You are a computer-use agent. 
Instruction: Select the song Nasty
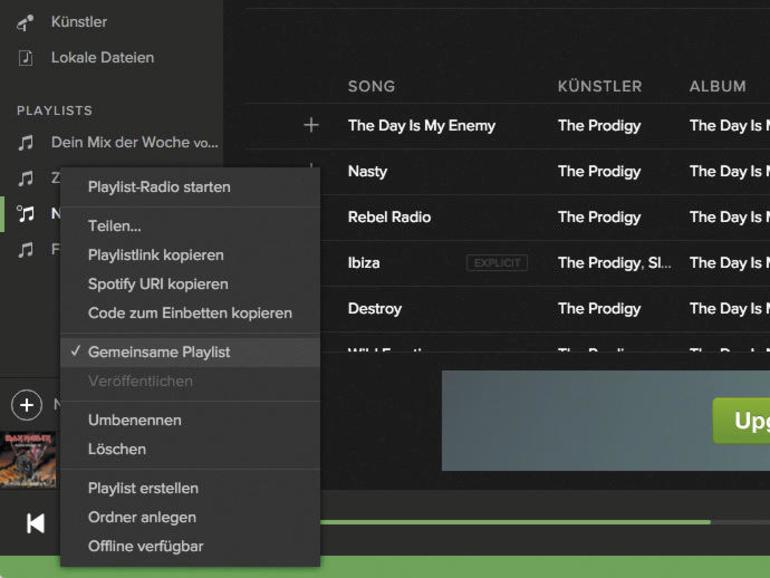[x=367, y=171]
